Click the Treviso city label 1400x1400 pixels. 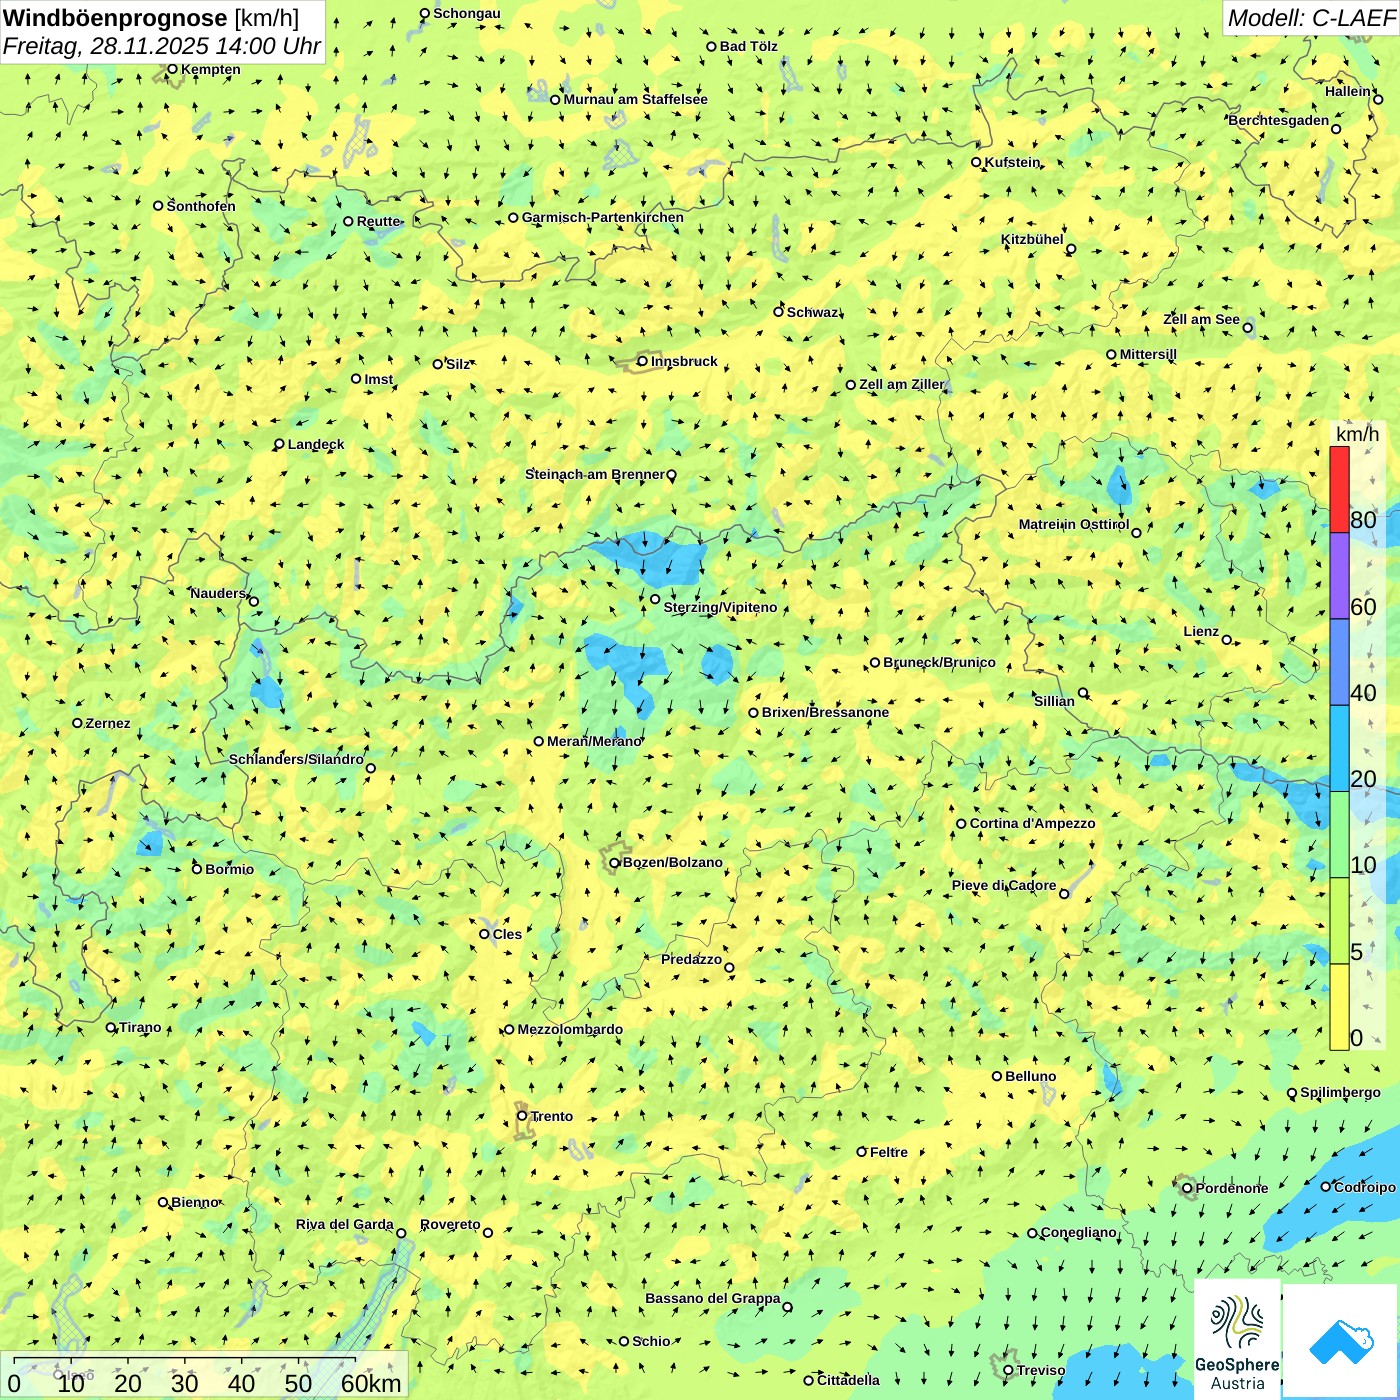[1041, 1370]
